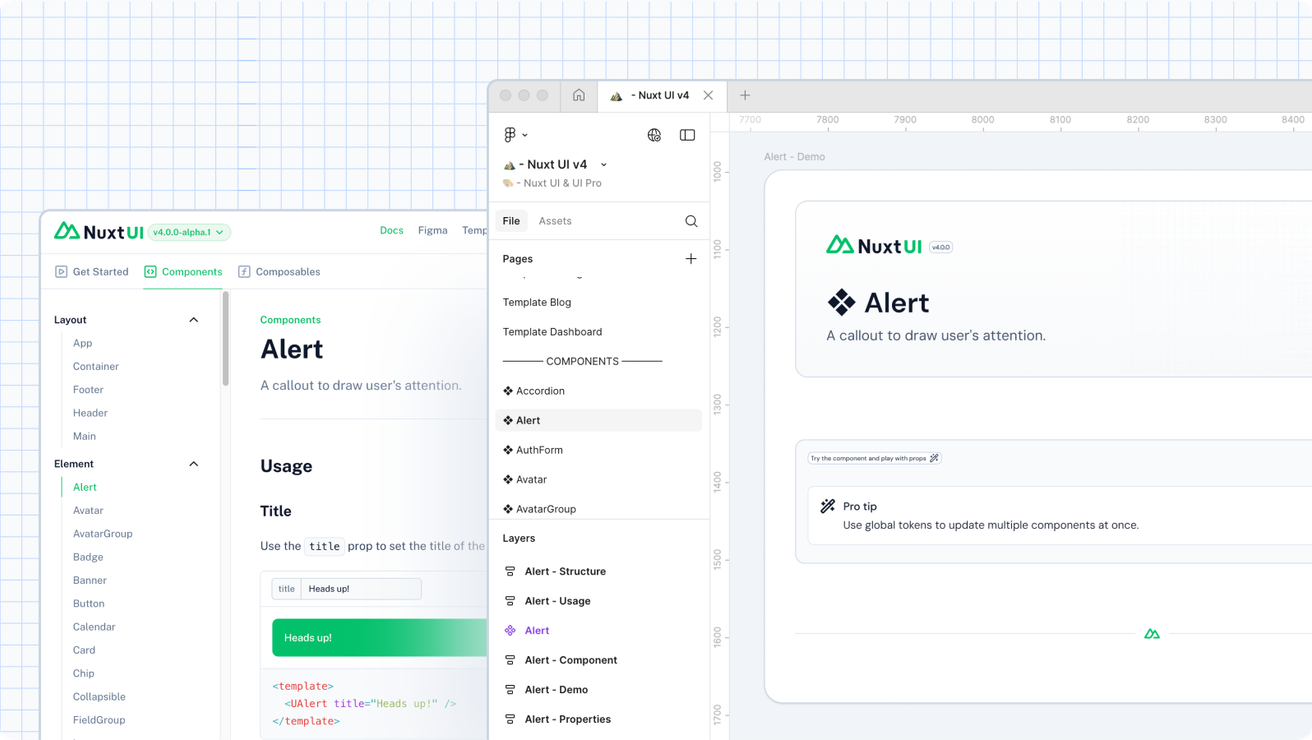
Task: Collapse the Layout section in the docs sidebar
Action: [193, 319]
